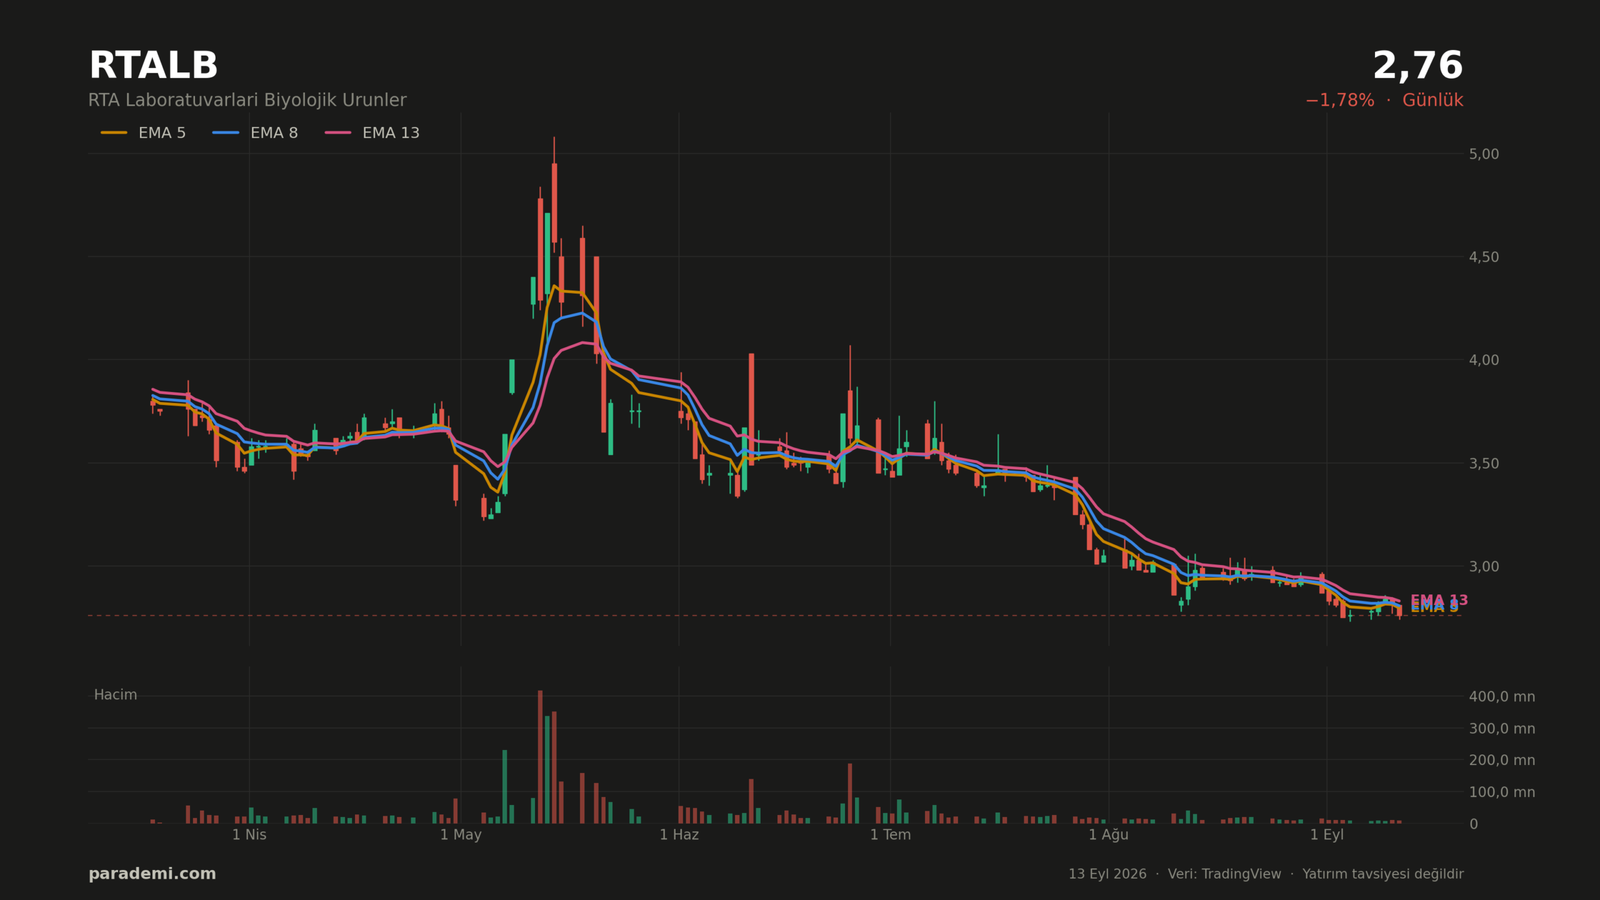Click the 400,0 mn volume axis label
The height and width of the screenshot is (900, 1600).
[1502, 696]
